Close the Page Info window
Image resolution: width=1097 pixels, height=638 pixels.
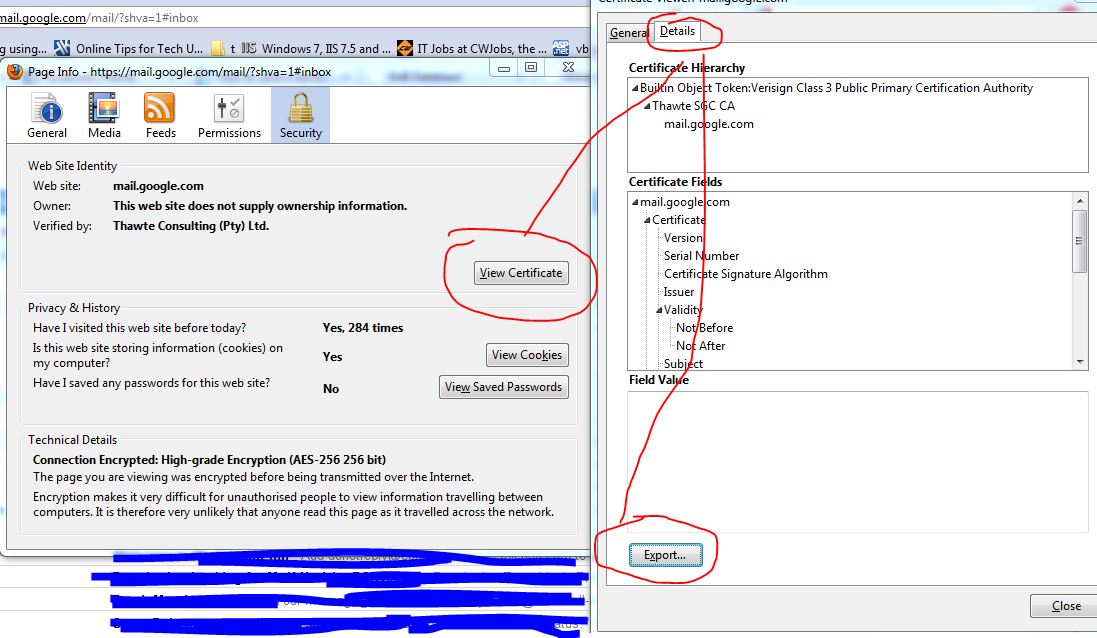pyautogui.click(x=568, y=68)
